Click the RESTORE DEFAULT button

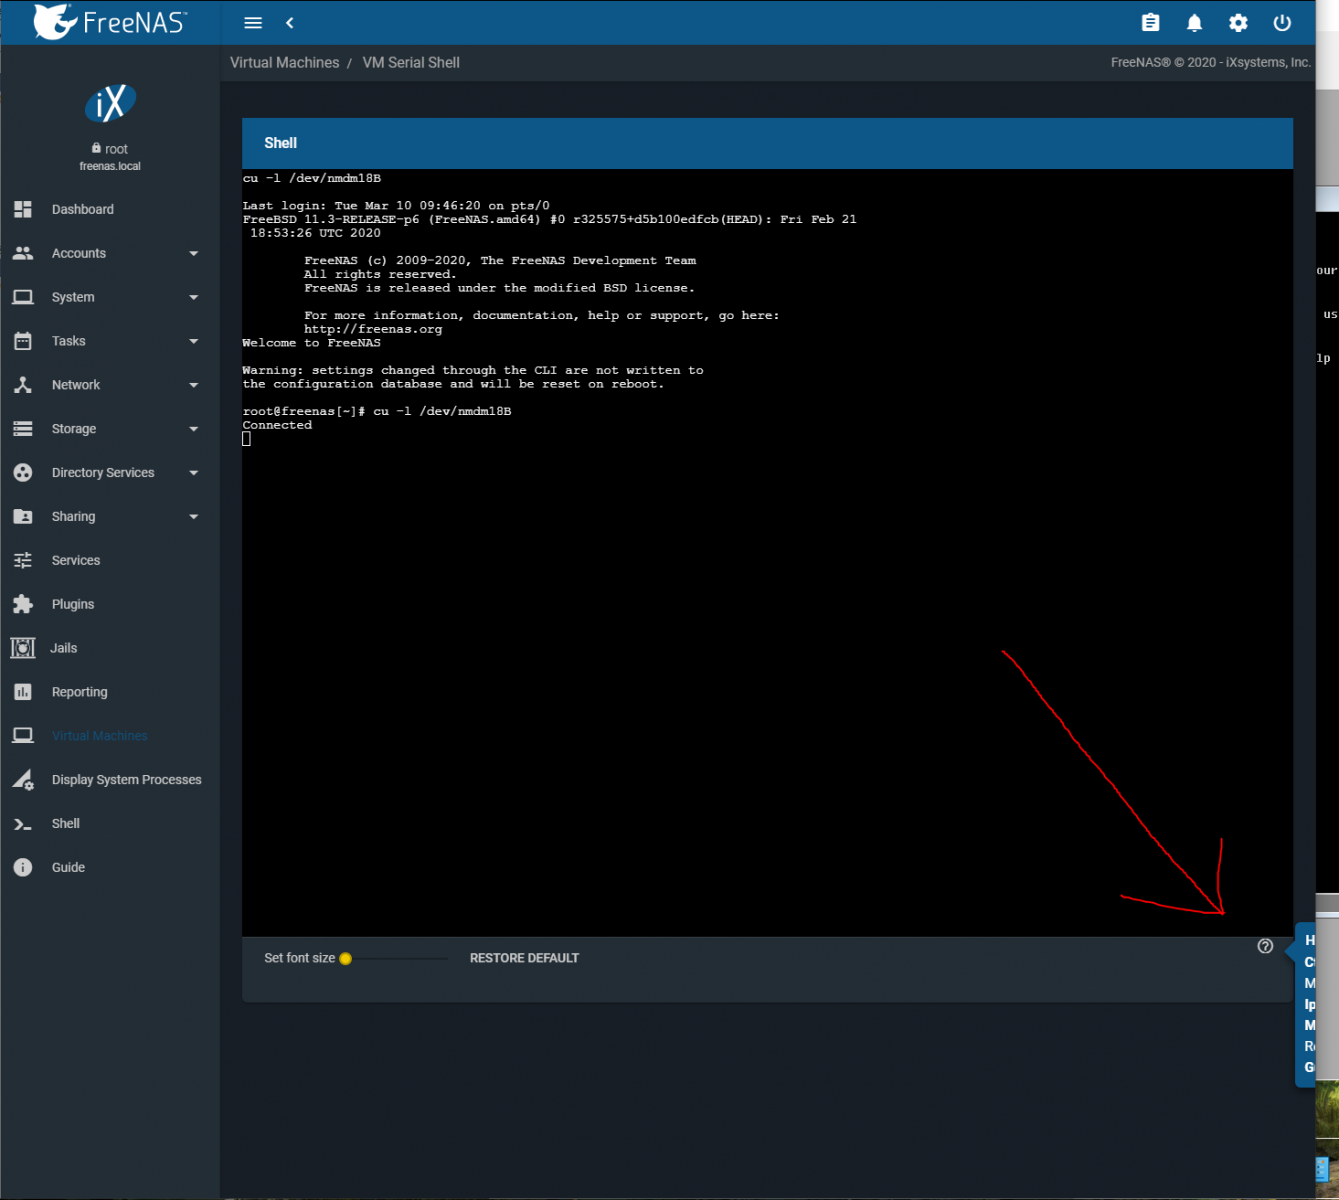click(524, 958)
